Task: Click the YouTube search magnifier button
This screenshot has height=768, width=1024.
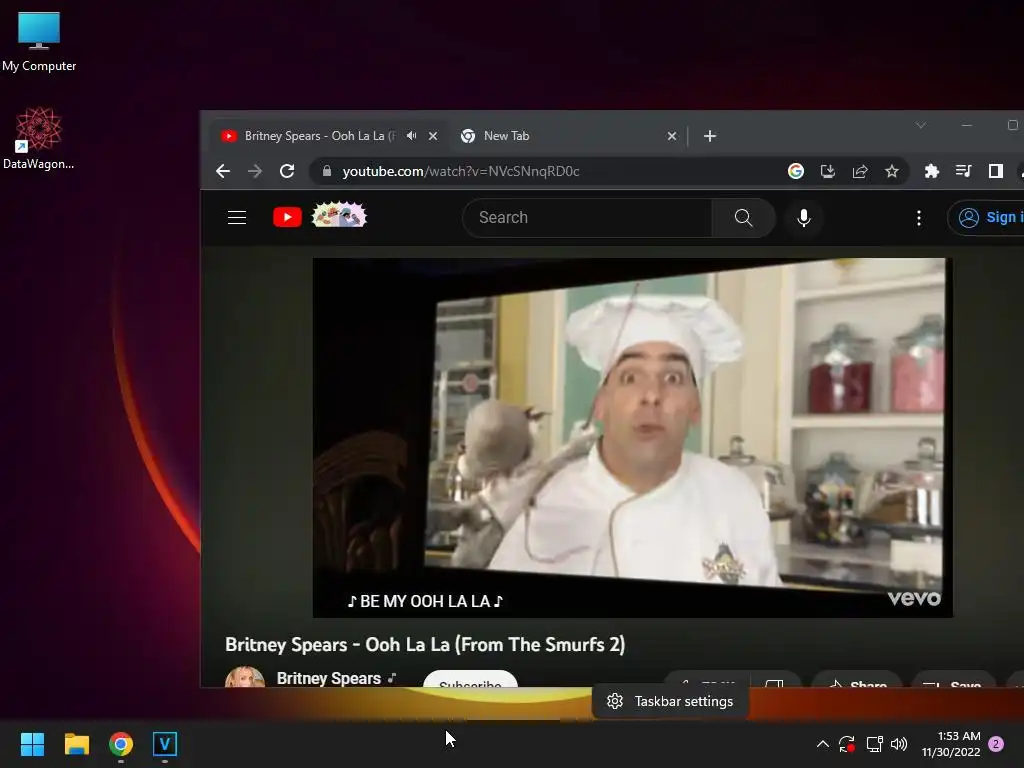Action: (743, 217)
